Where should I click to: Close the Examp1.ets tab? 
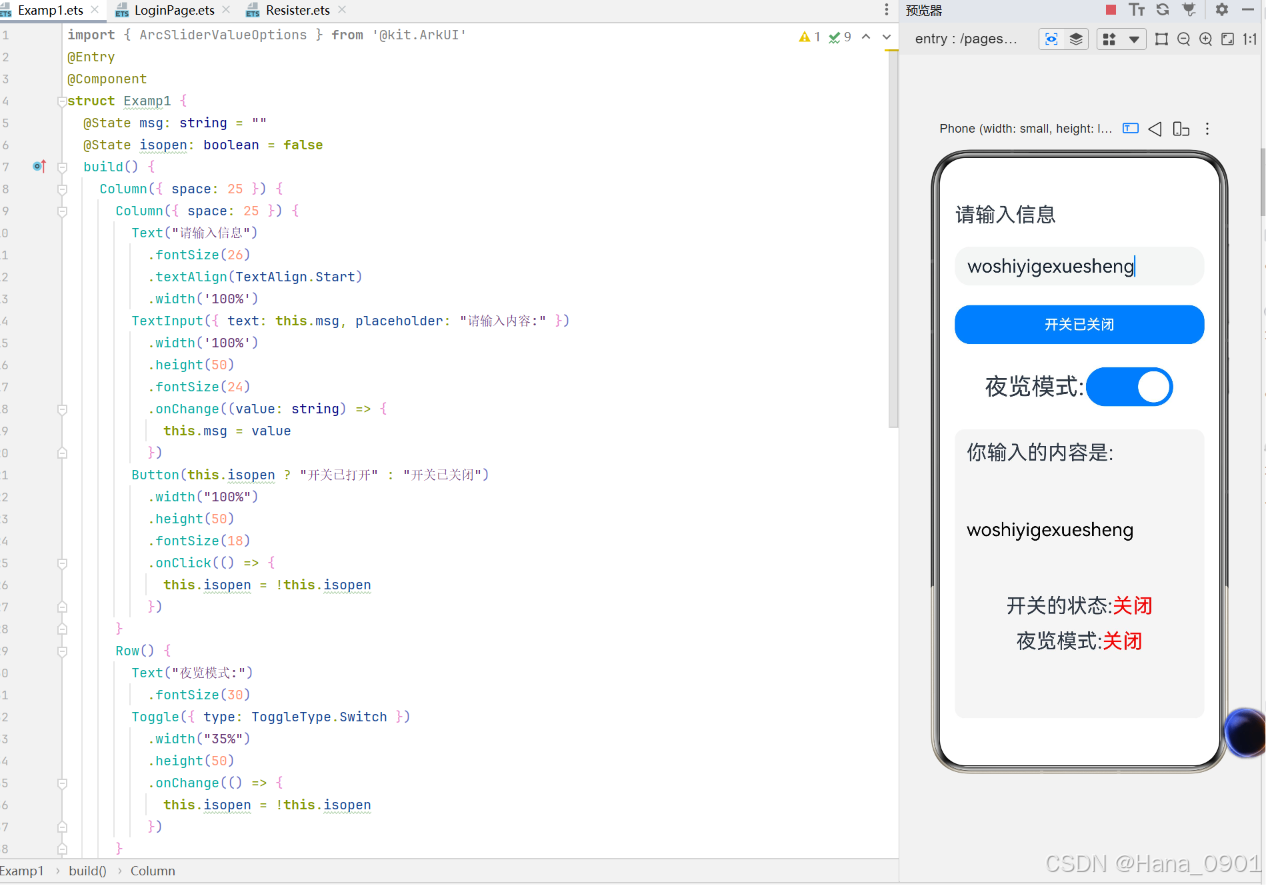(96, 10)
